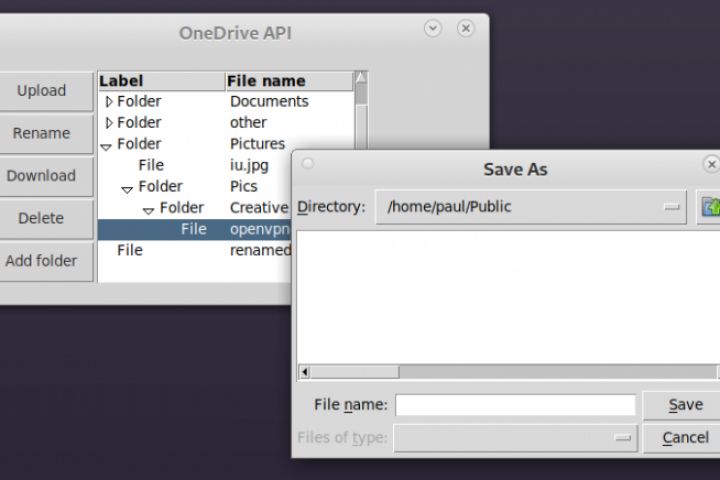Click the File name column header
Screen dimensions: 720x480
pos(289,81)
